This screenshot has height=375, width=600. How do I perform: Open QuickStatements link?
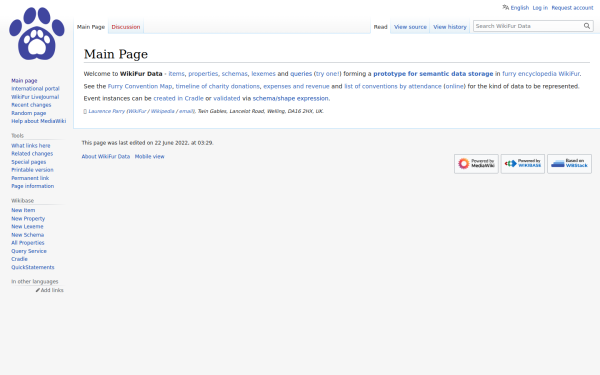pos(33,267)
